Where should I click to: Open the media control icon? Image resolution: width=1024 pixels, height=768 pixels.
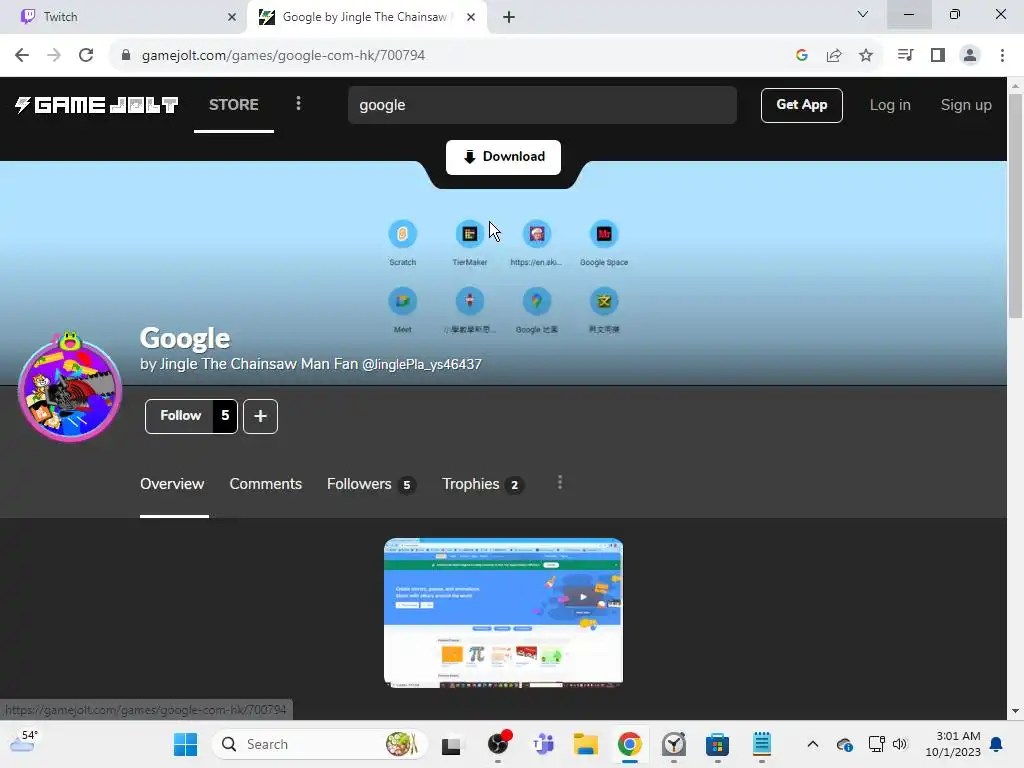905,55
